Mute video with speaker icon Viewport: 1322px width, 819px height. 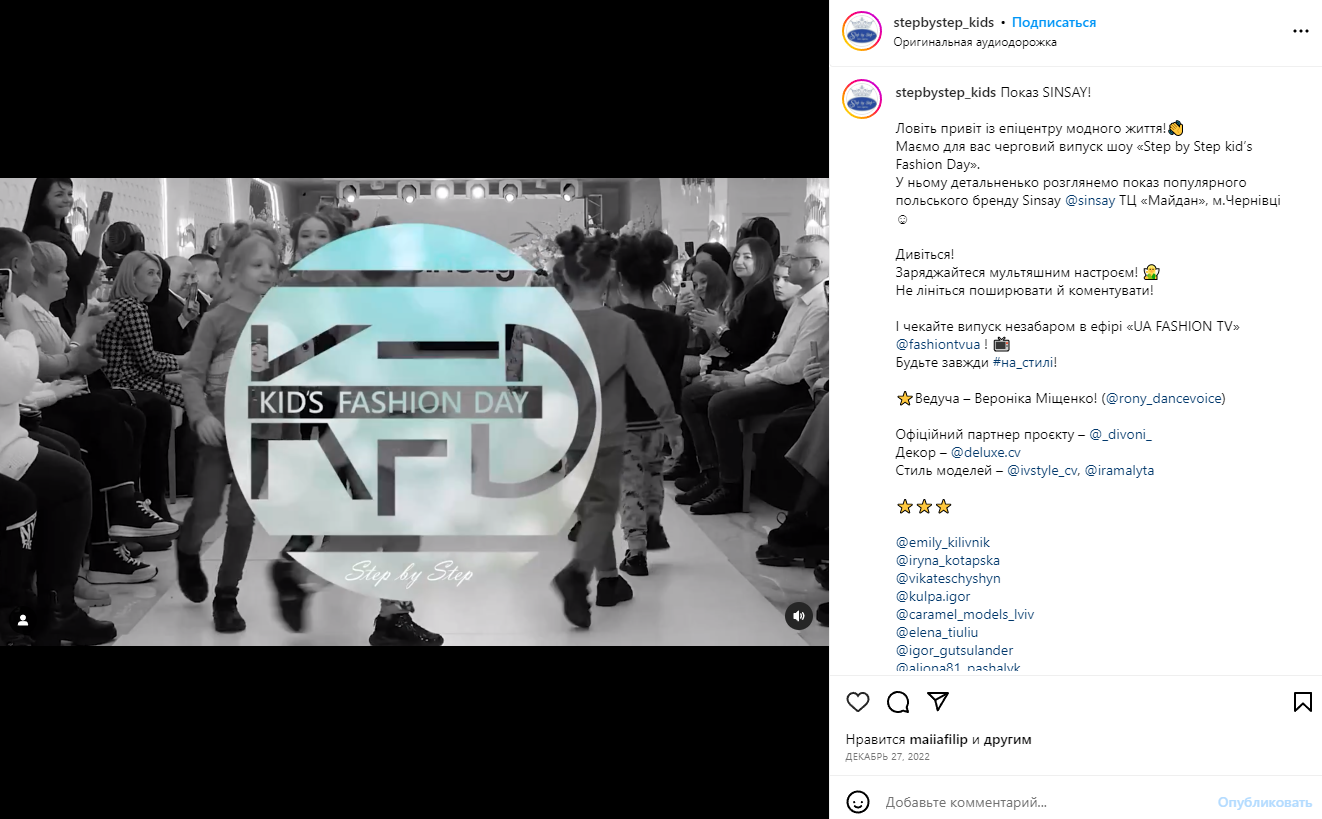coord(798,616)
